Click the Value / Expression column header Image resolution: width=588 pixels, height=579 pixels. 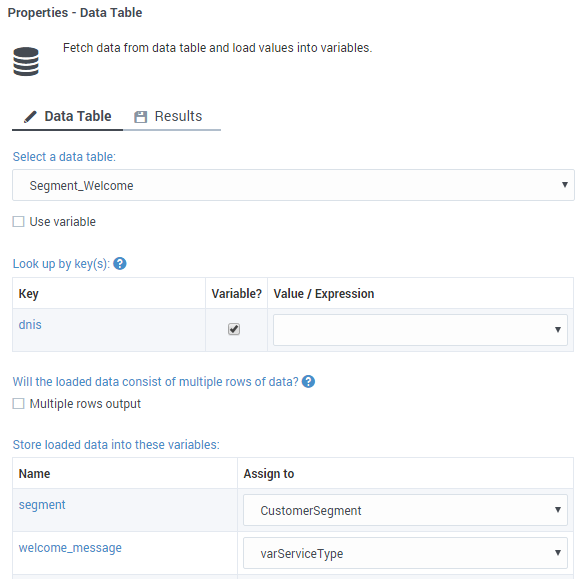coord(324,294)
